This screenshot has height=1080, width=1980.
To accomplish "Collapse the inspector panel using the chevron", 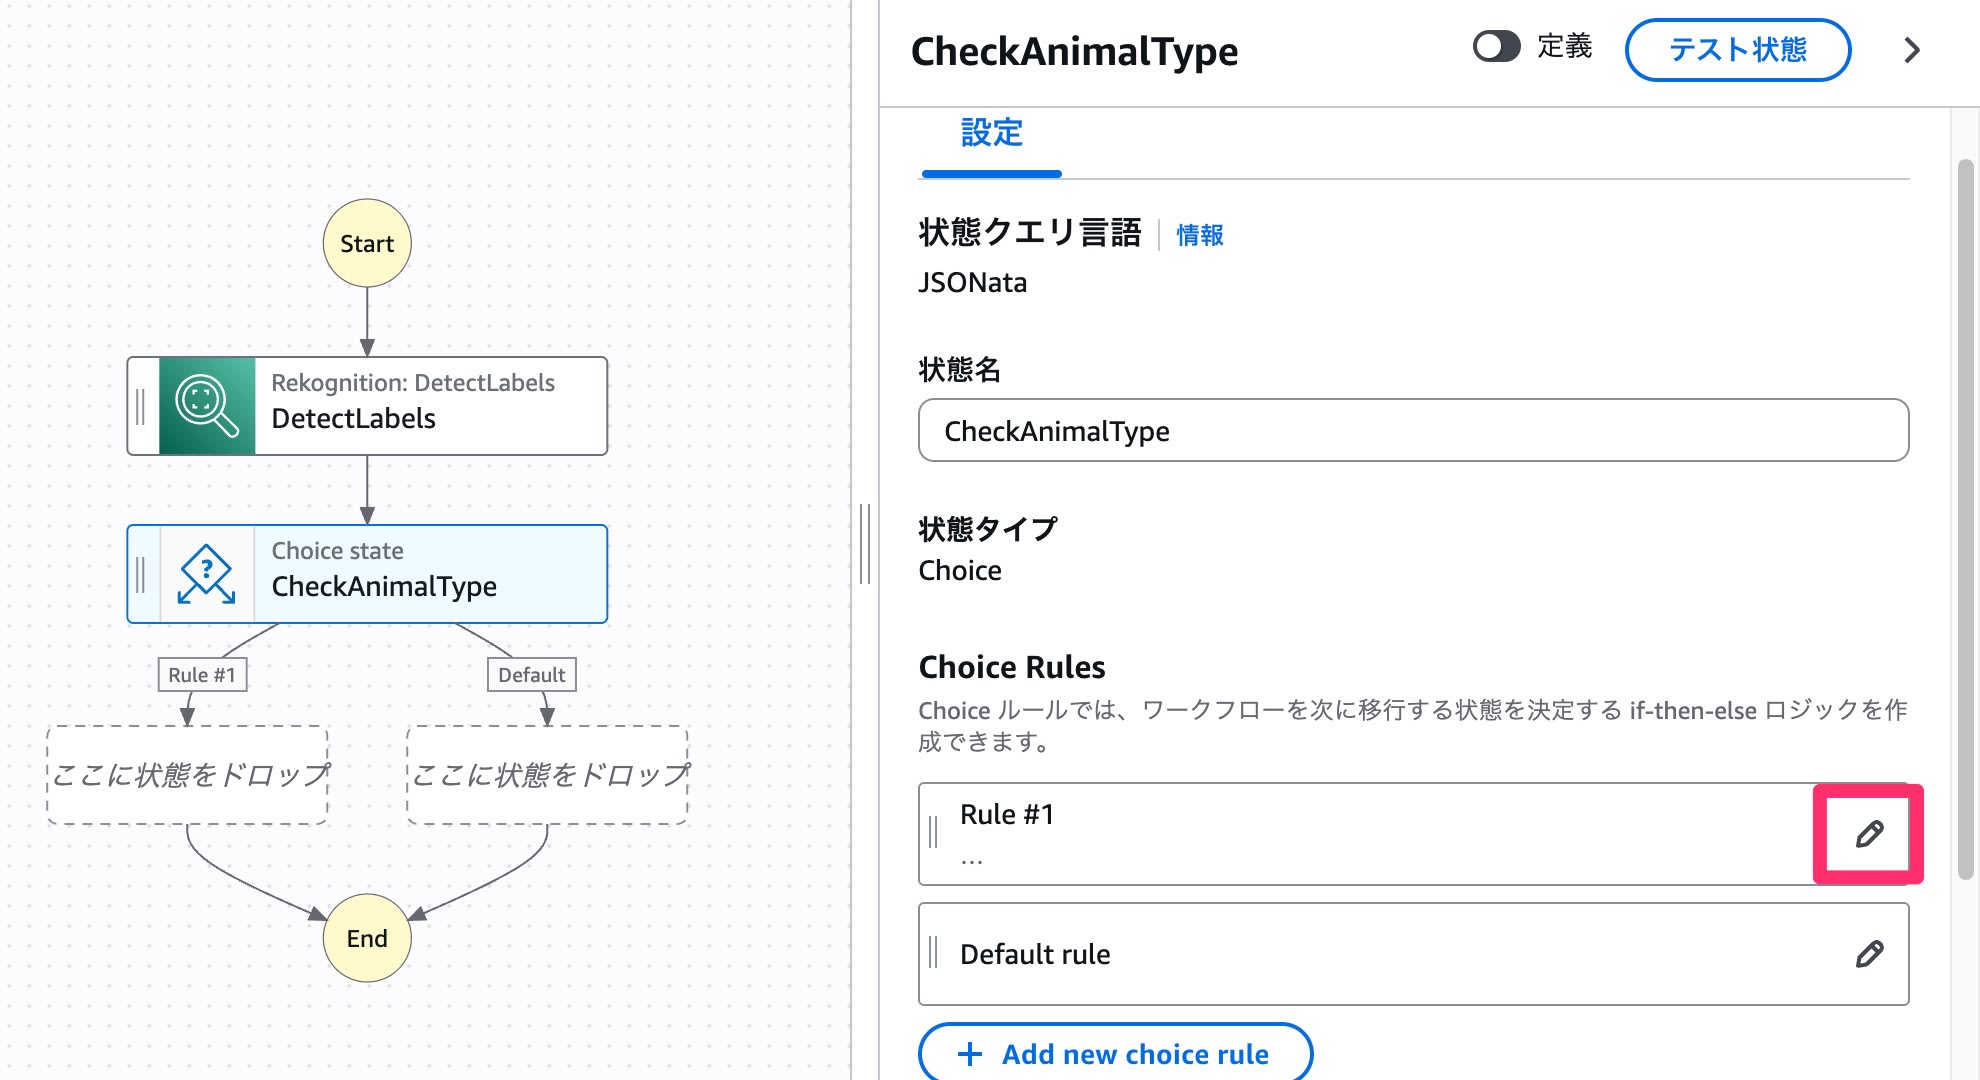I will click(1911, 50).
